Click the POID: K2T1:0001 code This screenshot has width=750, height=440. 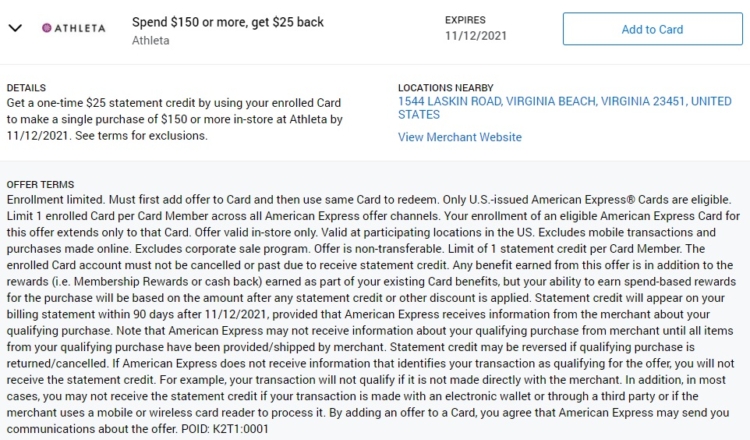(225, 429)
